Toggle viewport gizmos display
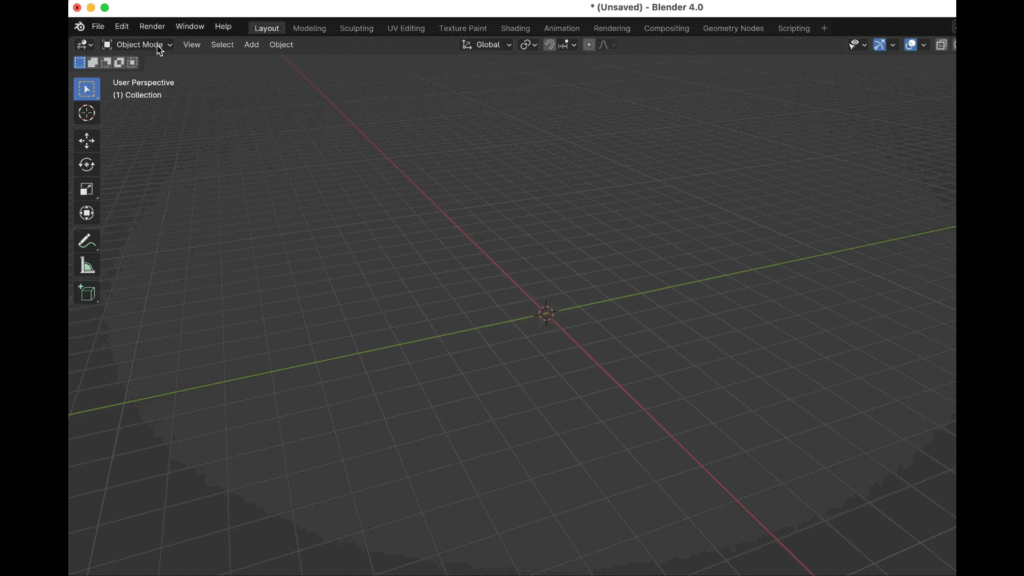The width and height of the screenshot is (1024, 576). pyautogui.click(x=879, y=45)
